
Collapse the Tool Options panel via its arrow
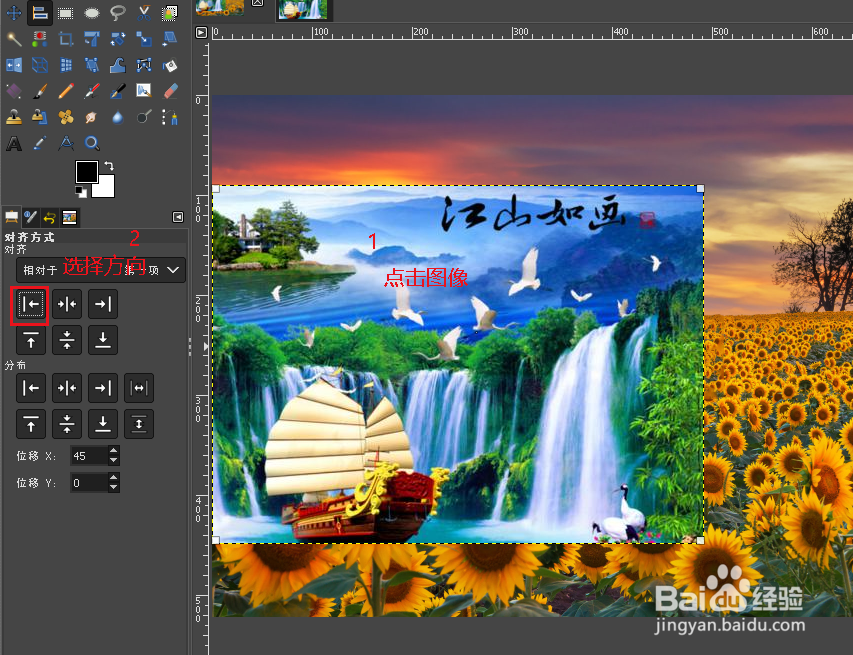click(x=178, y=216)
